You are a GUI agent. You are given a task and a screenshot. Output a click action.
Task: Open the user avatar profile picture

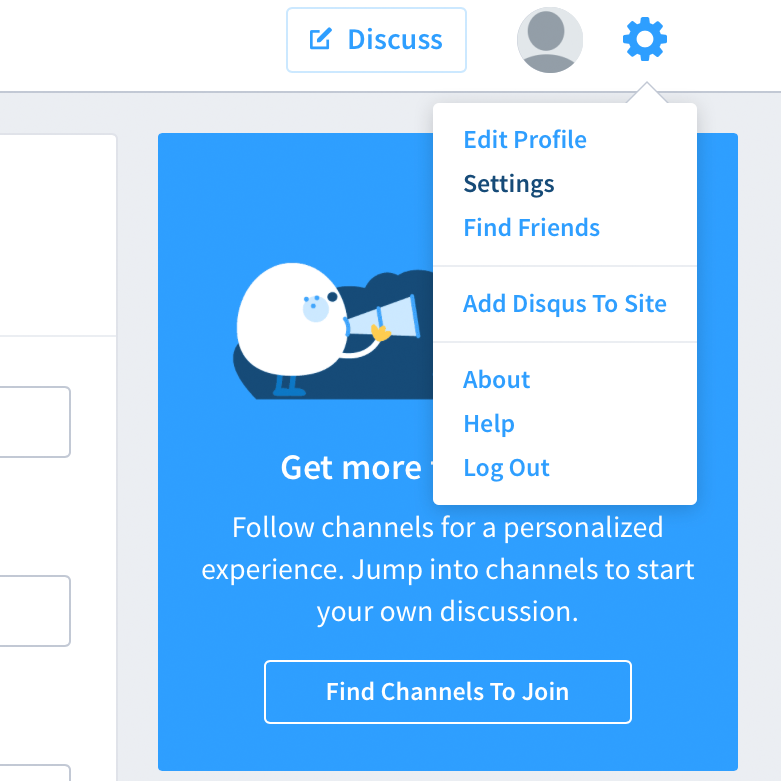click(549, 40)
